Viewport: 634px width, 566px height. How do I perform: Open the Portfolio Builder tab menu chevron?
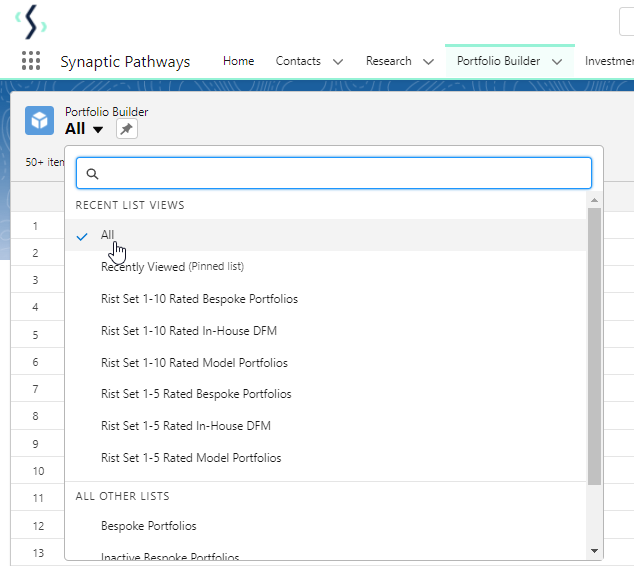tap(557, 62)
